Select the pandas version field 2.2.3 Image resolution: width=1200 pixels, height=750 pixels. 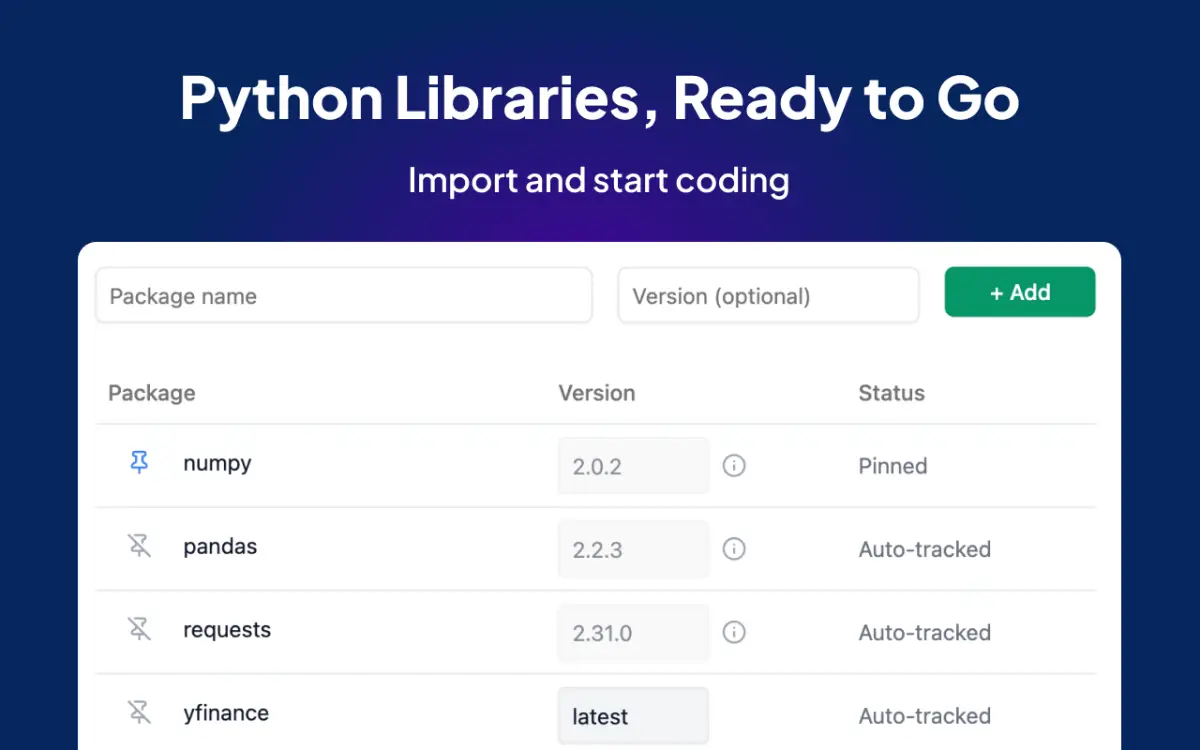pyautogui.click(x=634, y=549)
